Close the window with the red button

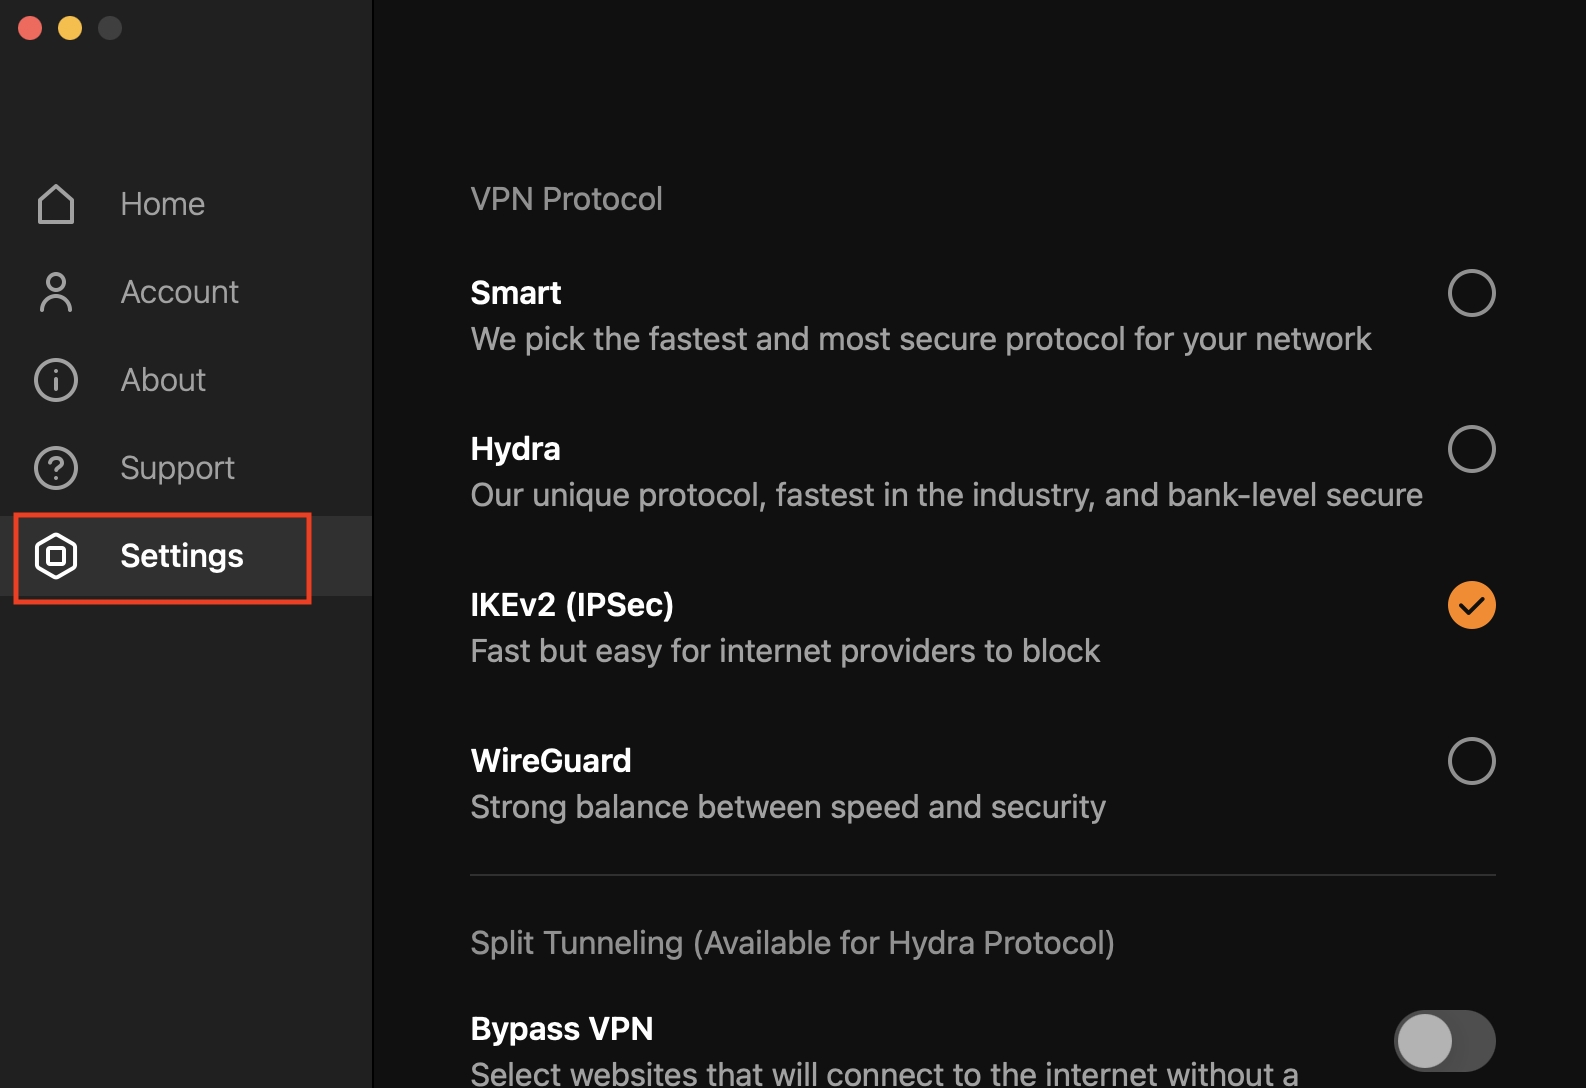point(30,28)
